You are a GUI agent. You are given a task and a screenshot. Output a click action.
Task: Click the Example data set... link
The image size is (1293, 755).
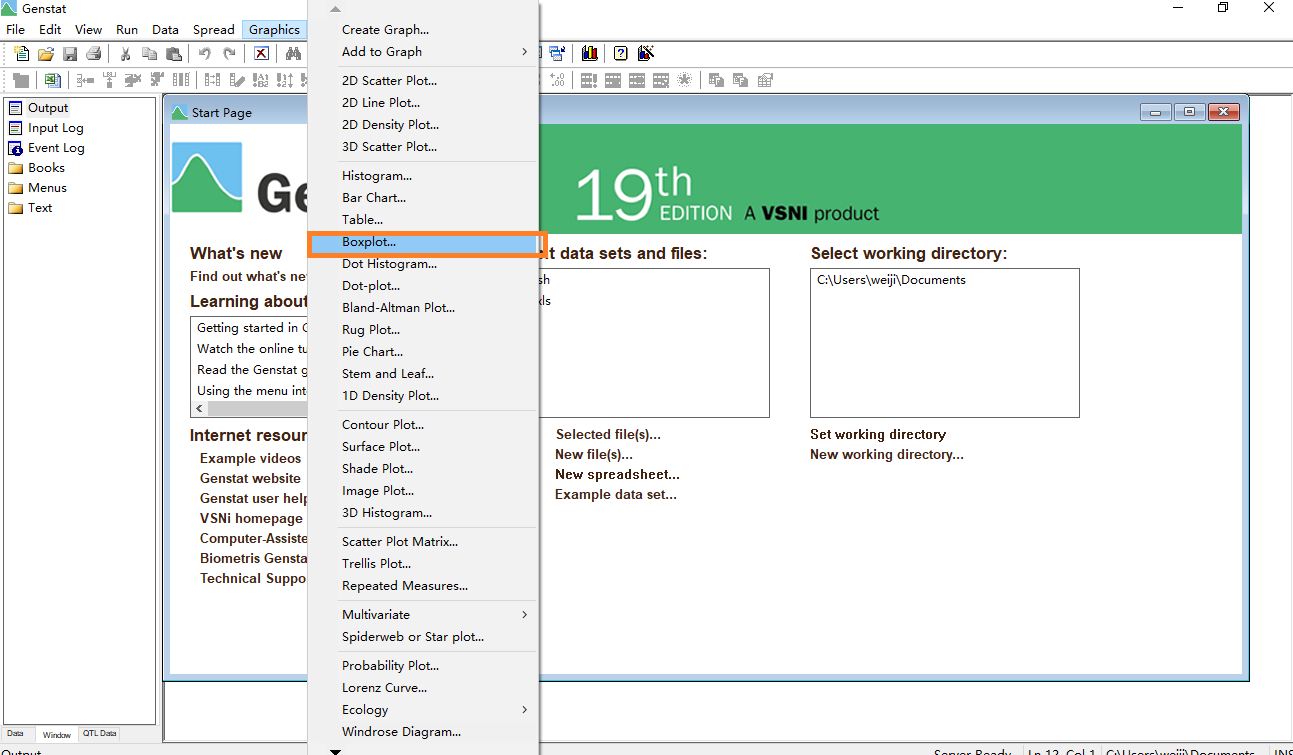tap(616, 495)
